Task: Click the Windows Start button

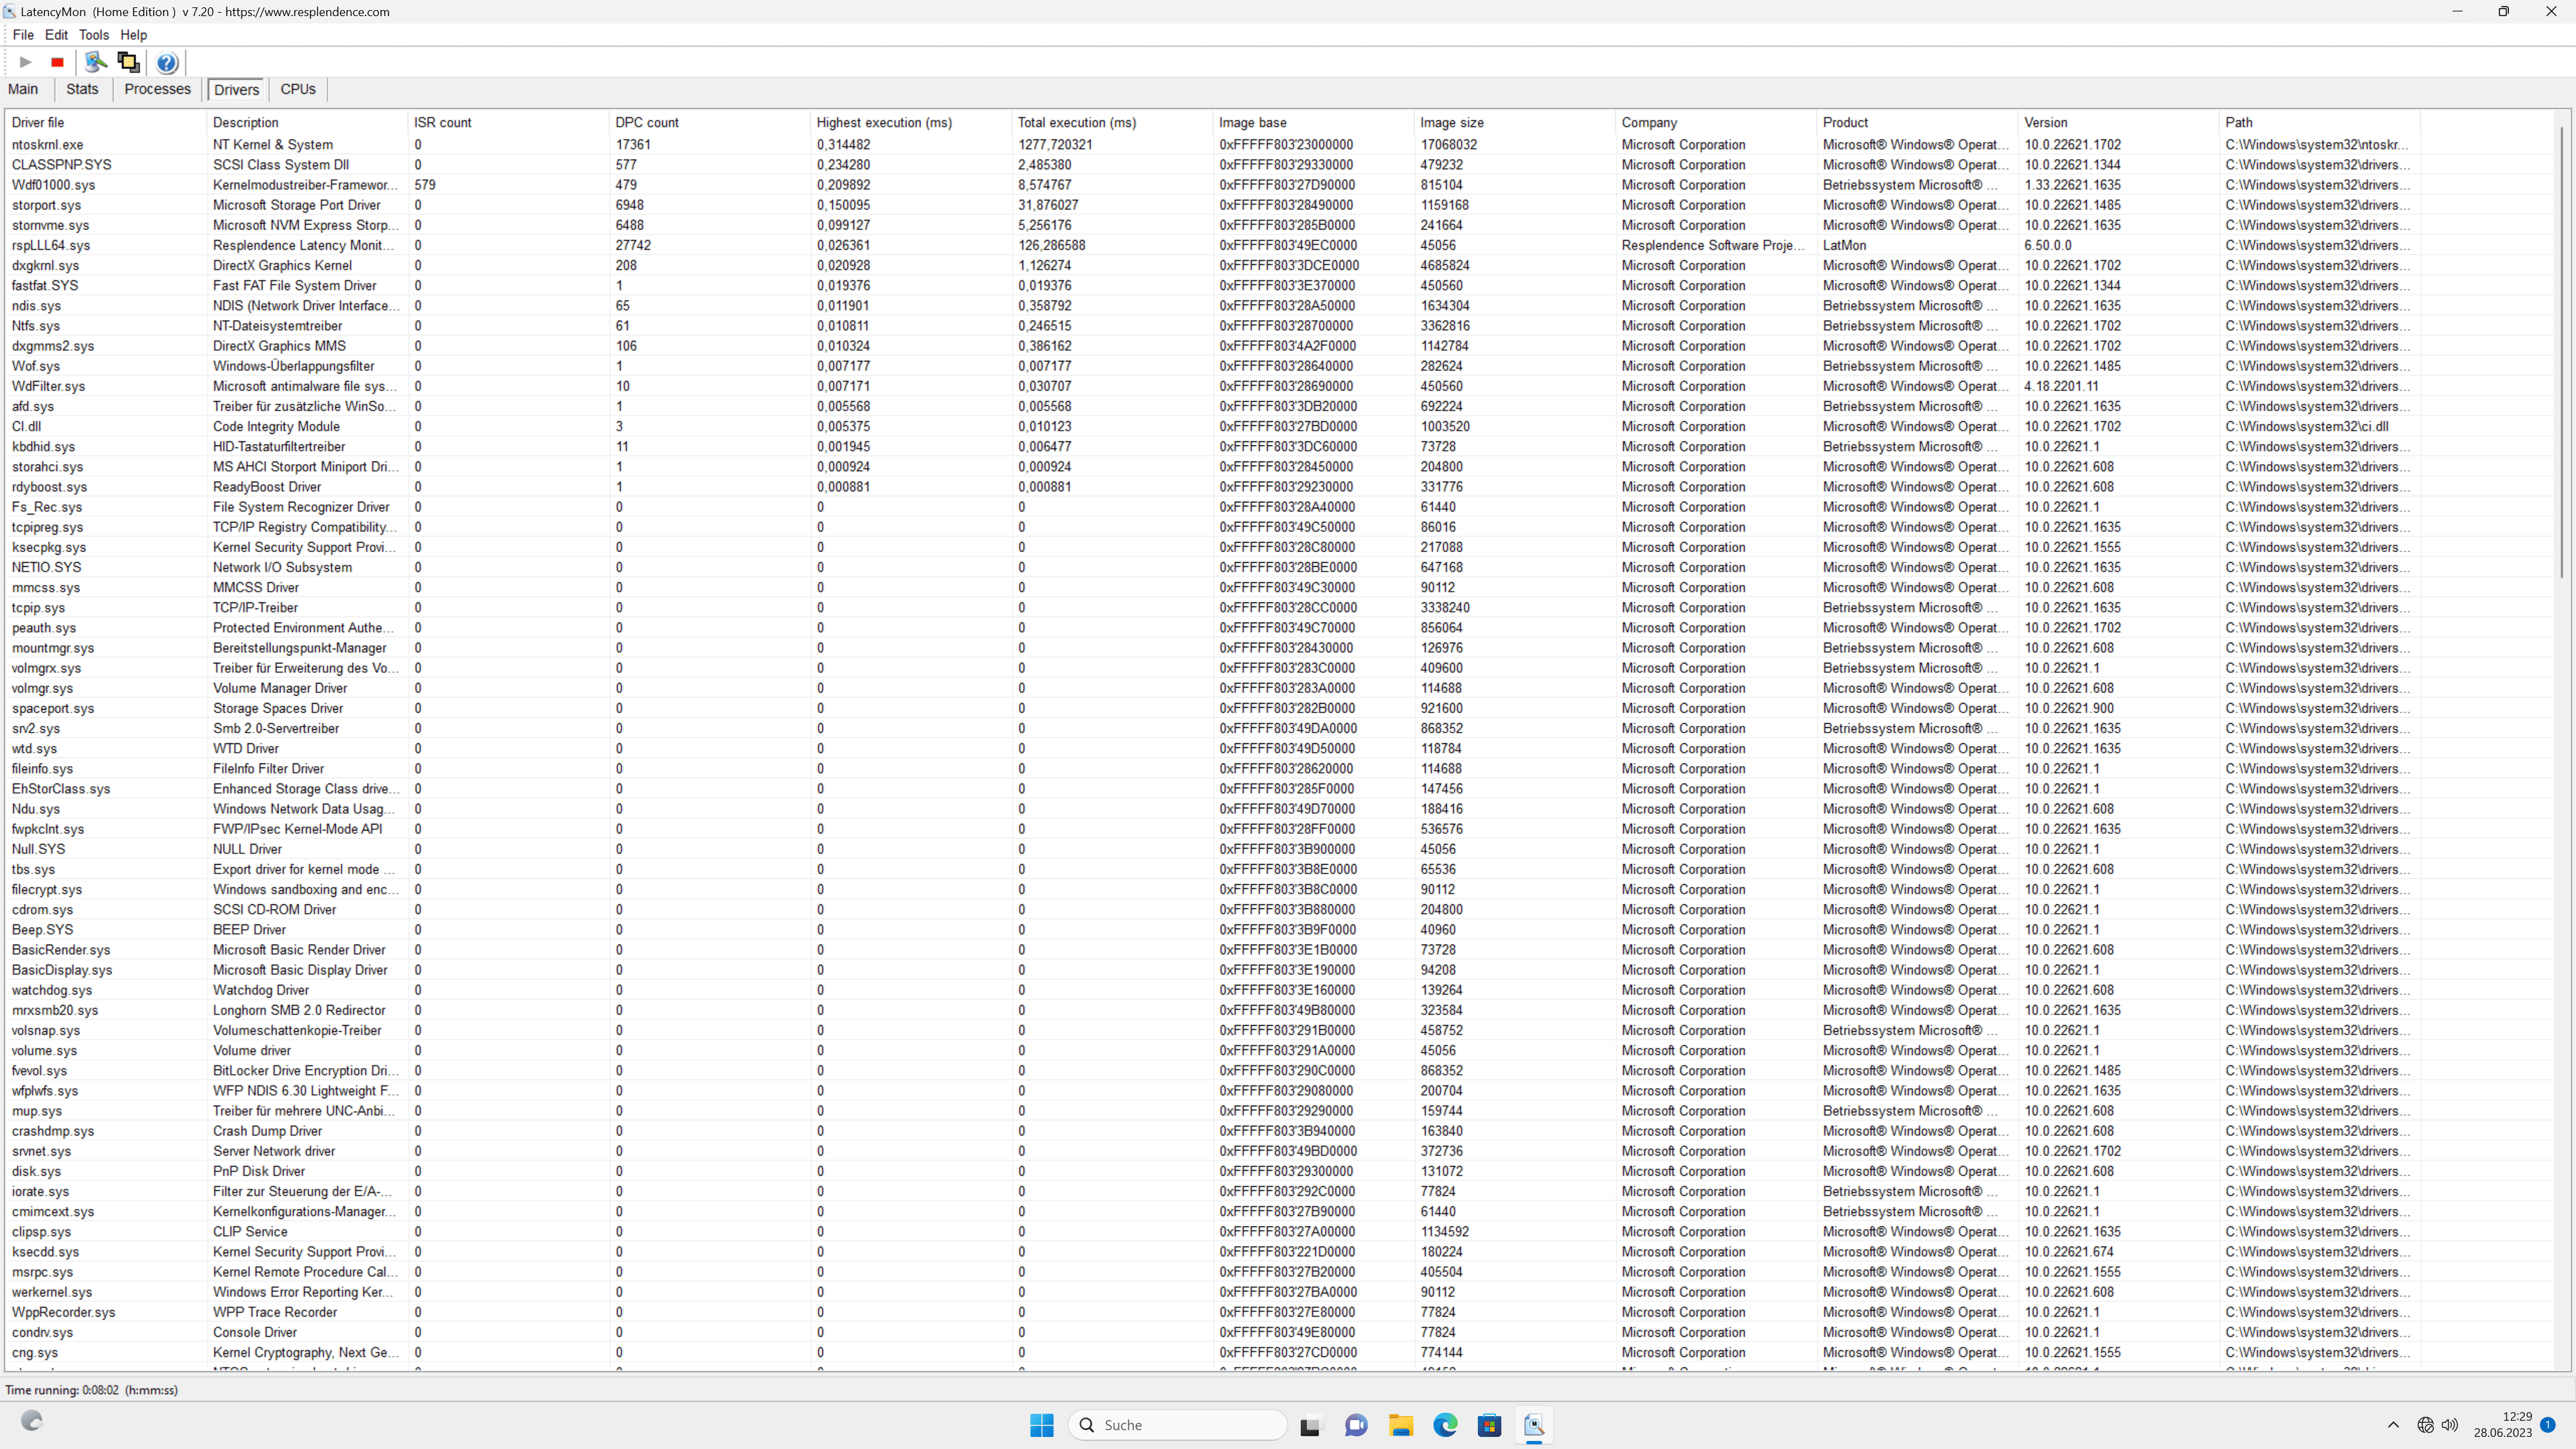Action: [x=1041, y=1425]
